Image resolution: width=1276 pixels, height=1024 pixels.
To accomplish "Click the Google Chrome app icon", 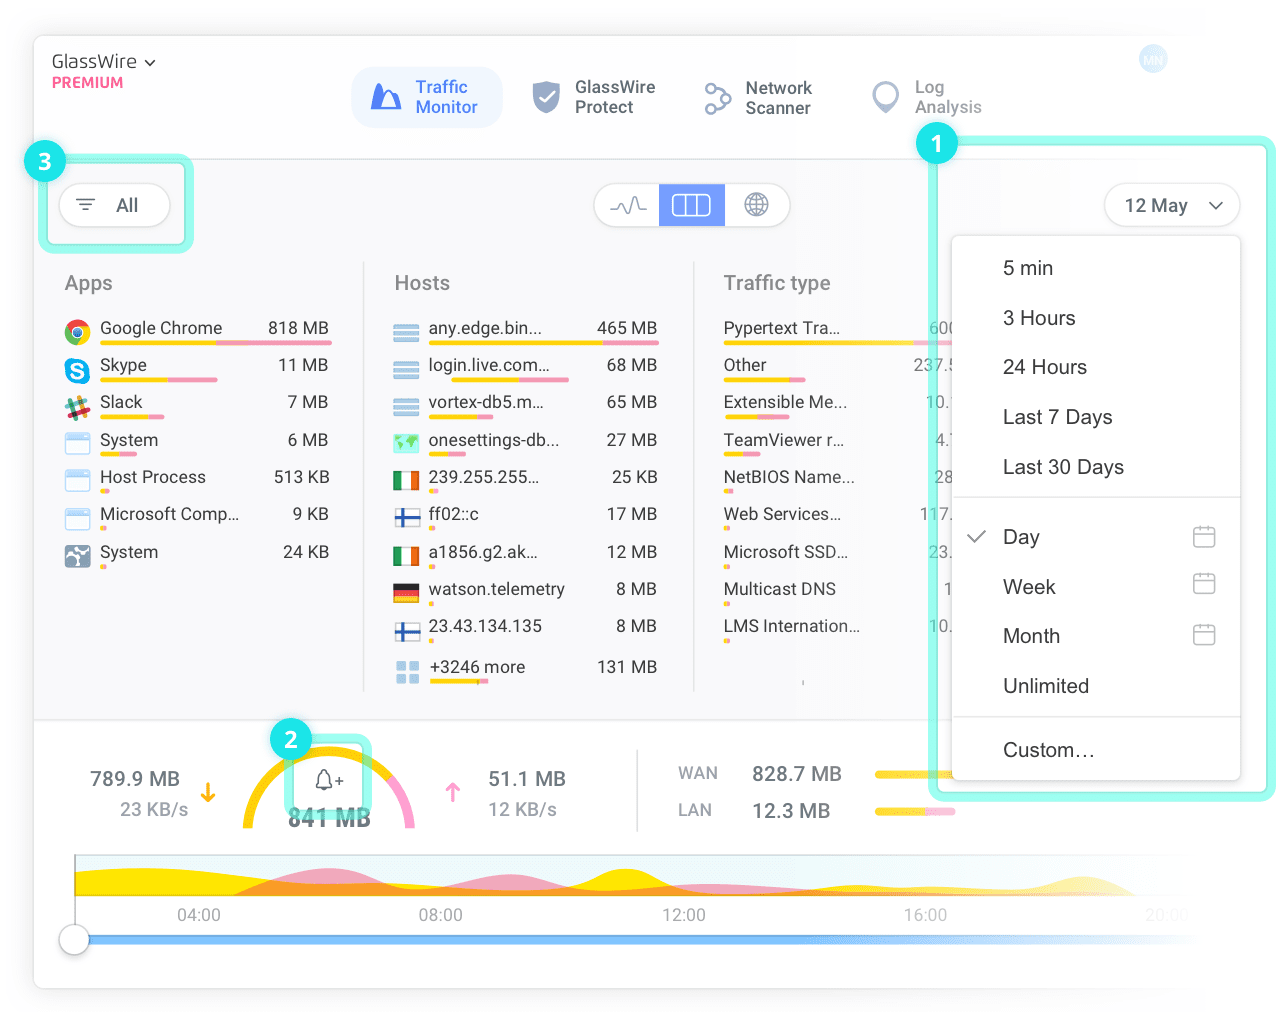I will point(77,331).
